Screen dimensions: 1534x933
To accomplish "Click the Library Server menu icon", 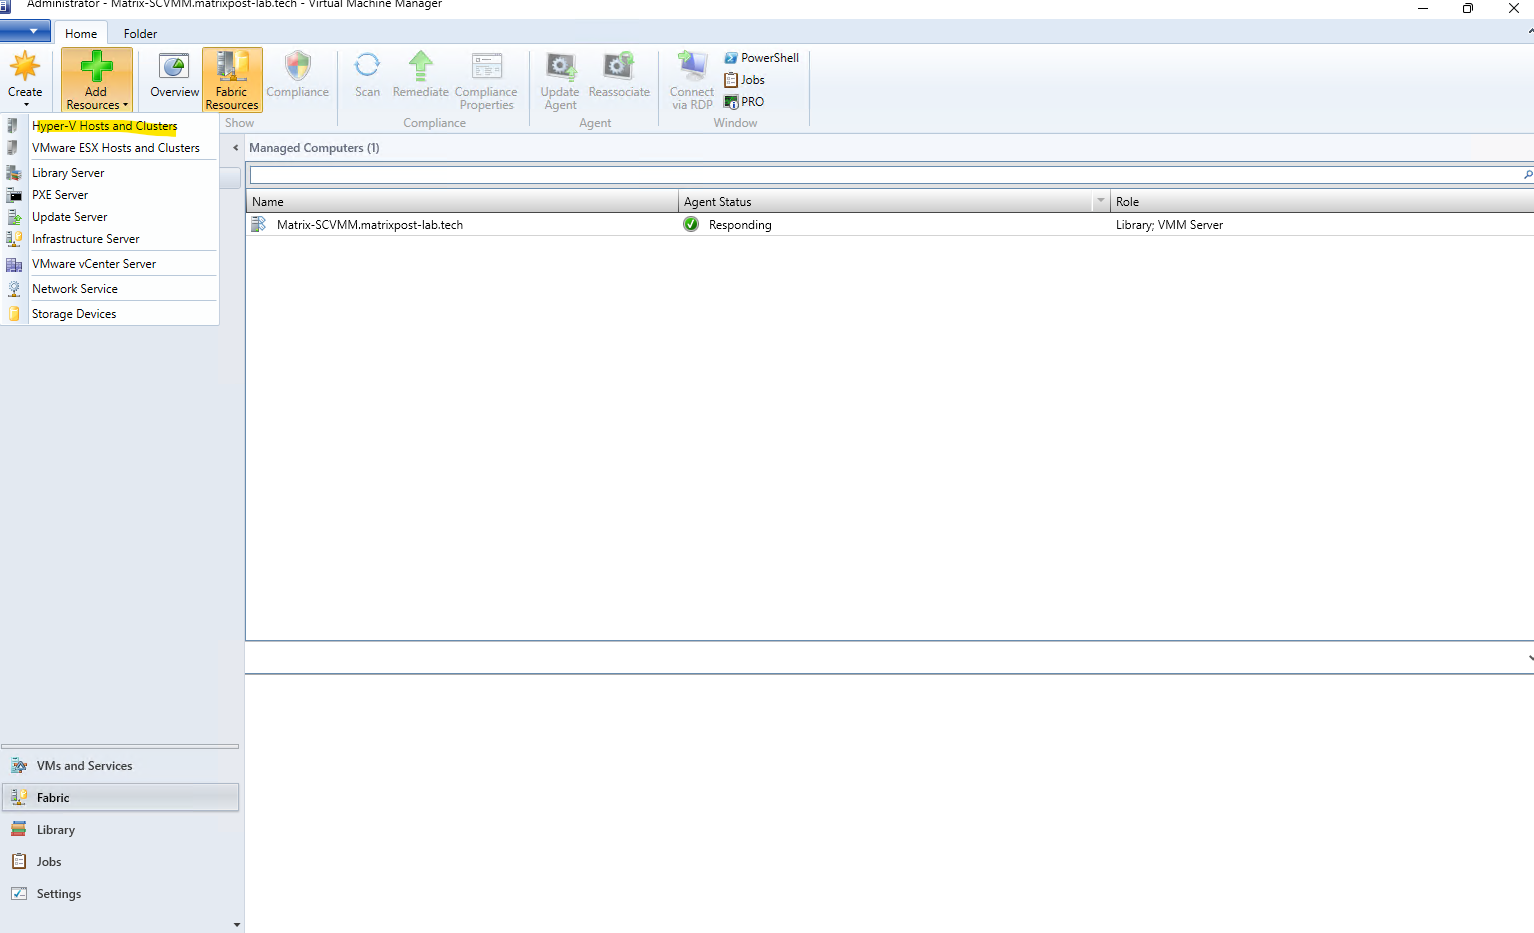I will pyautogui.click(x=14, y=173).
